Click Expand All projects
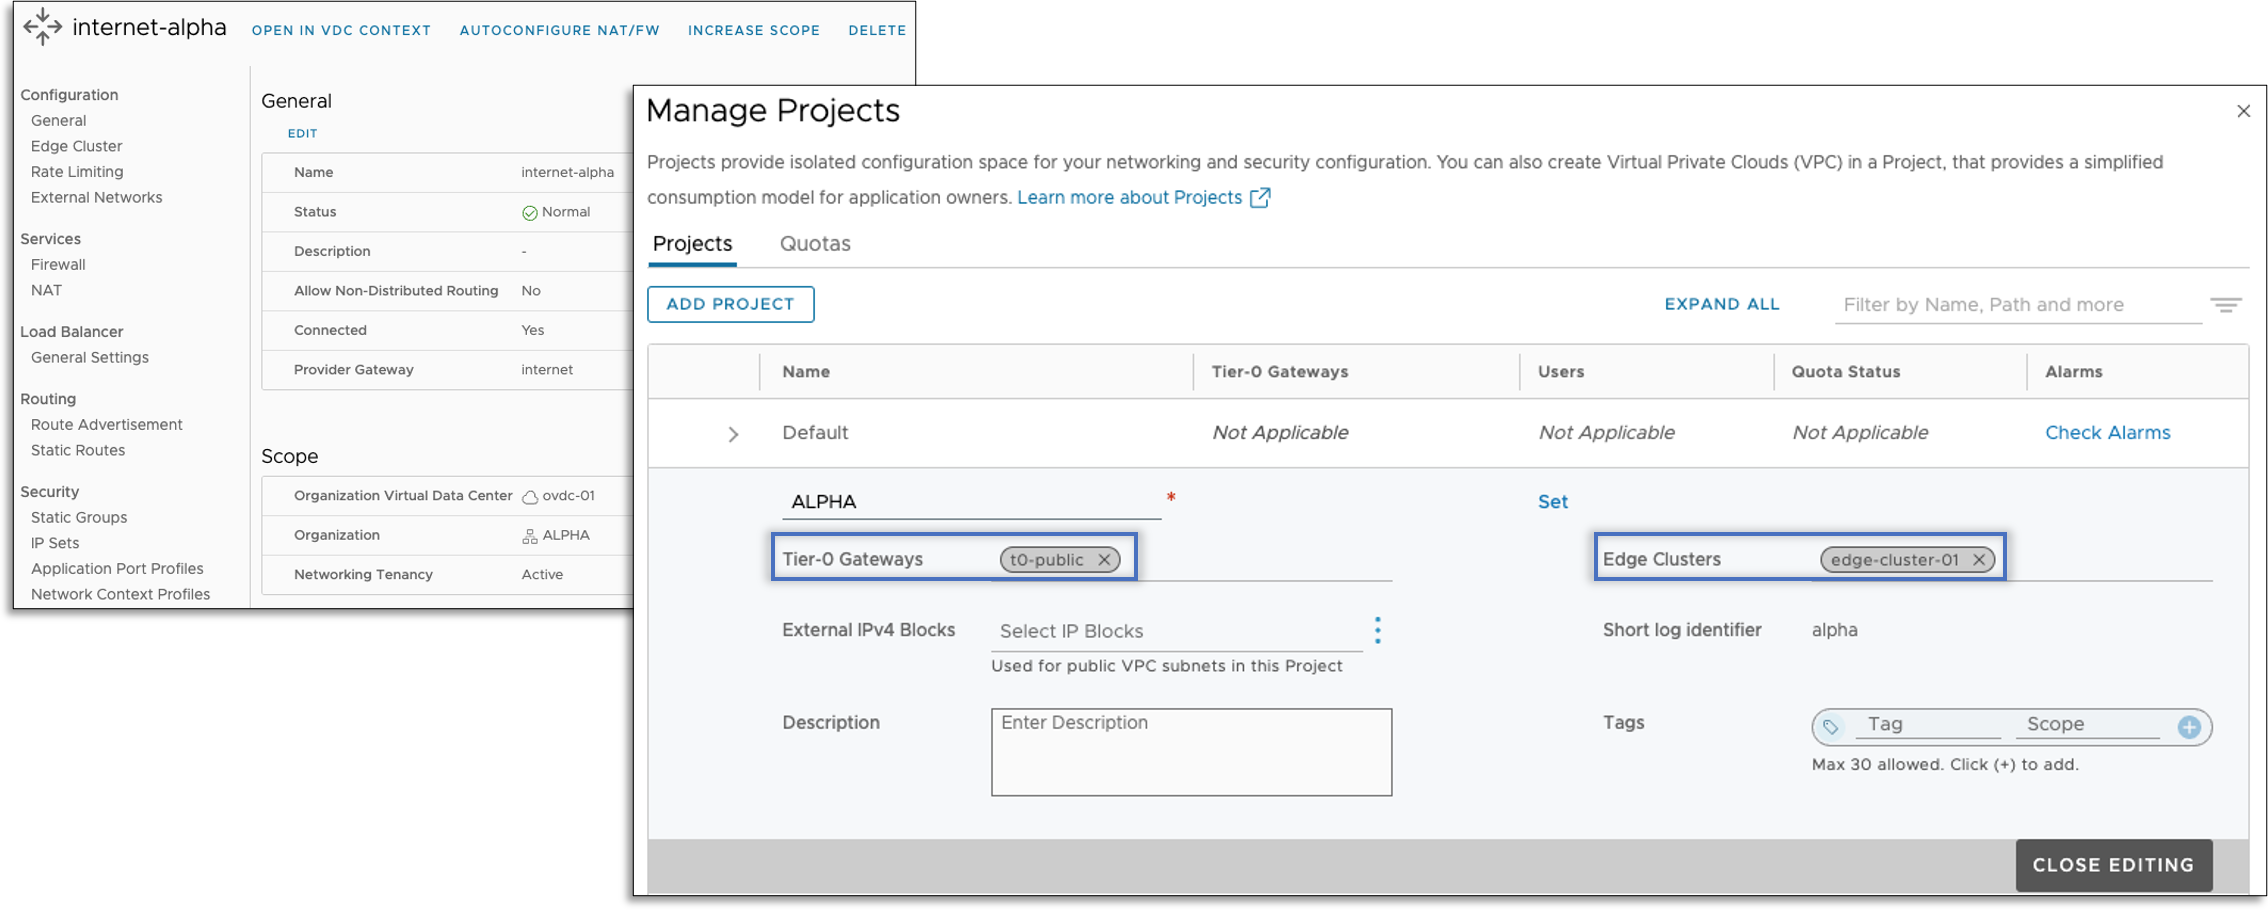 (1721, 304)
